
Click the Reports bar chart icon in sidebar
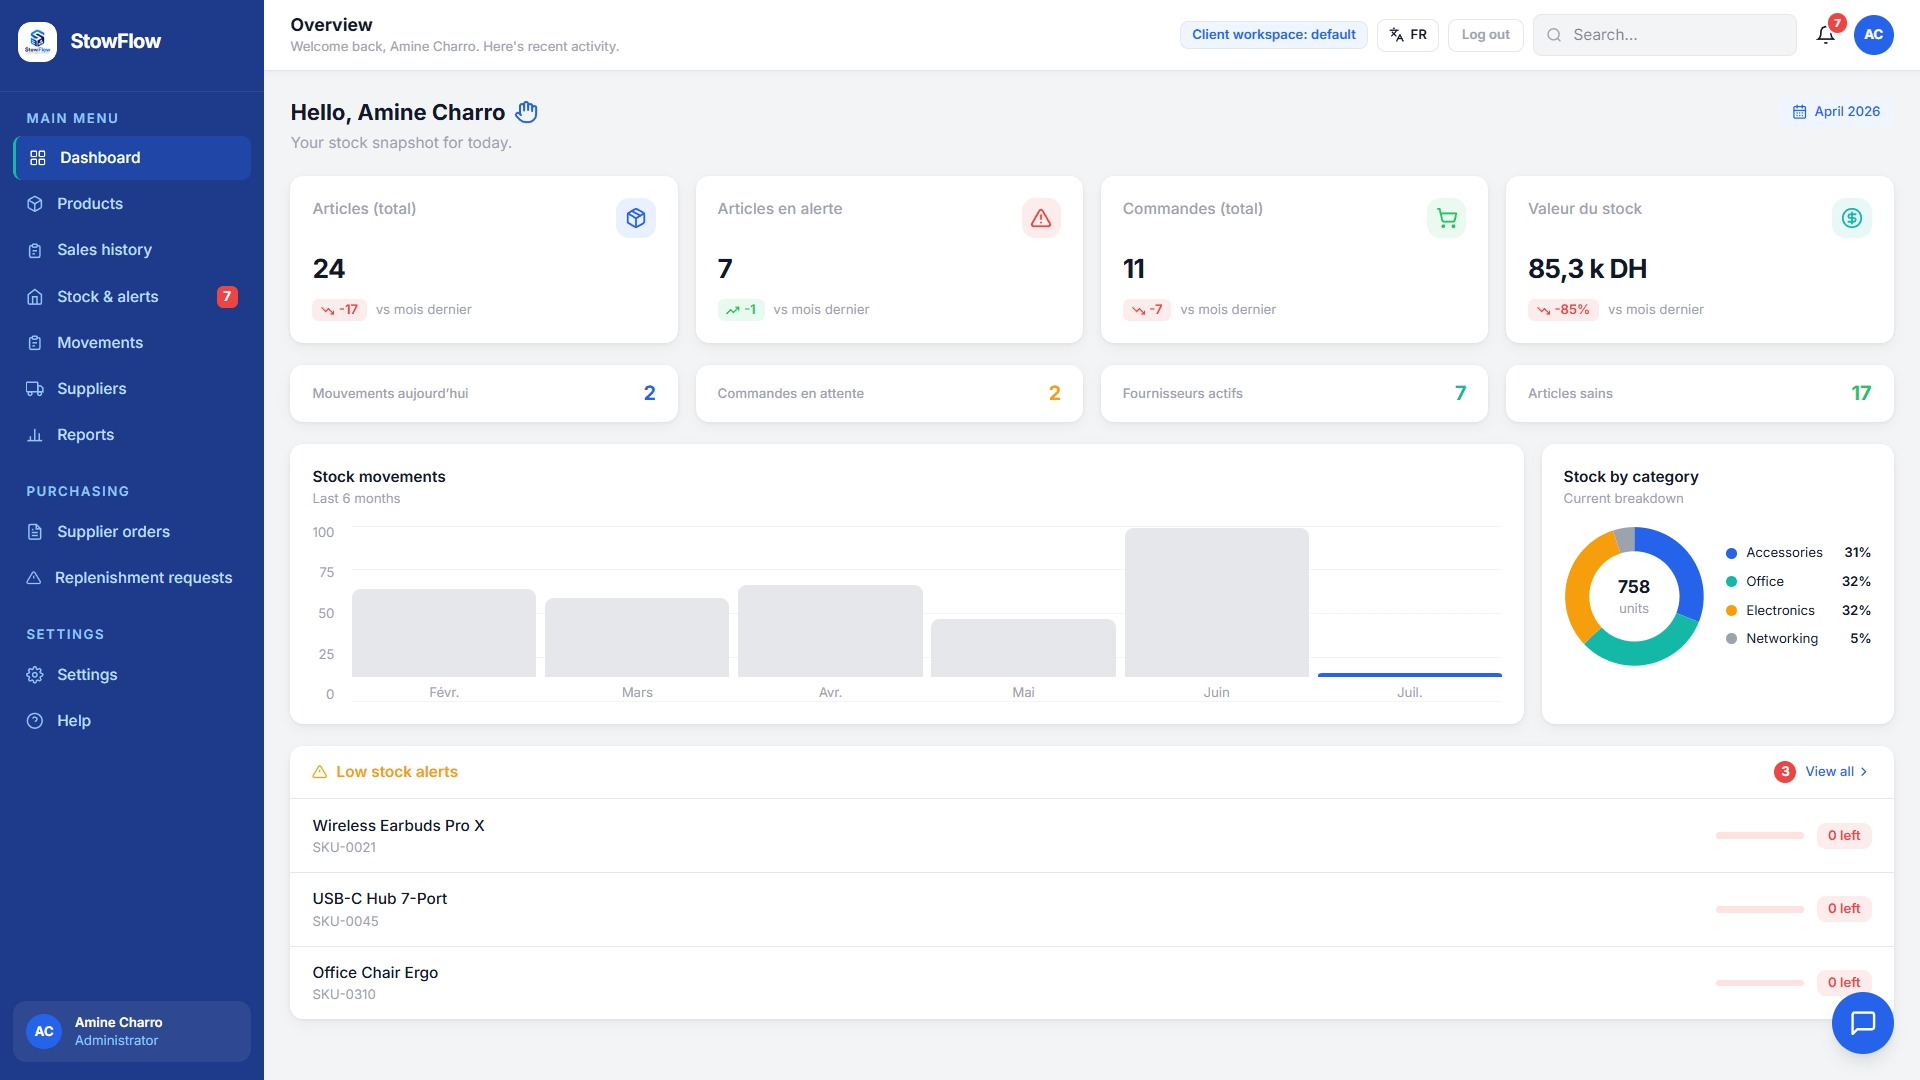tap(35, 435)
